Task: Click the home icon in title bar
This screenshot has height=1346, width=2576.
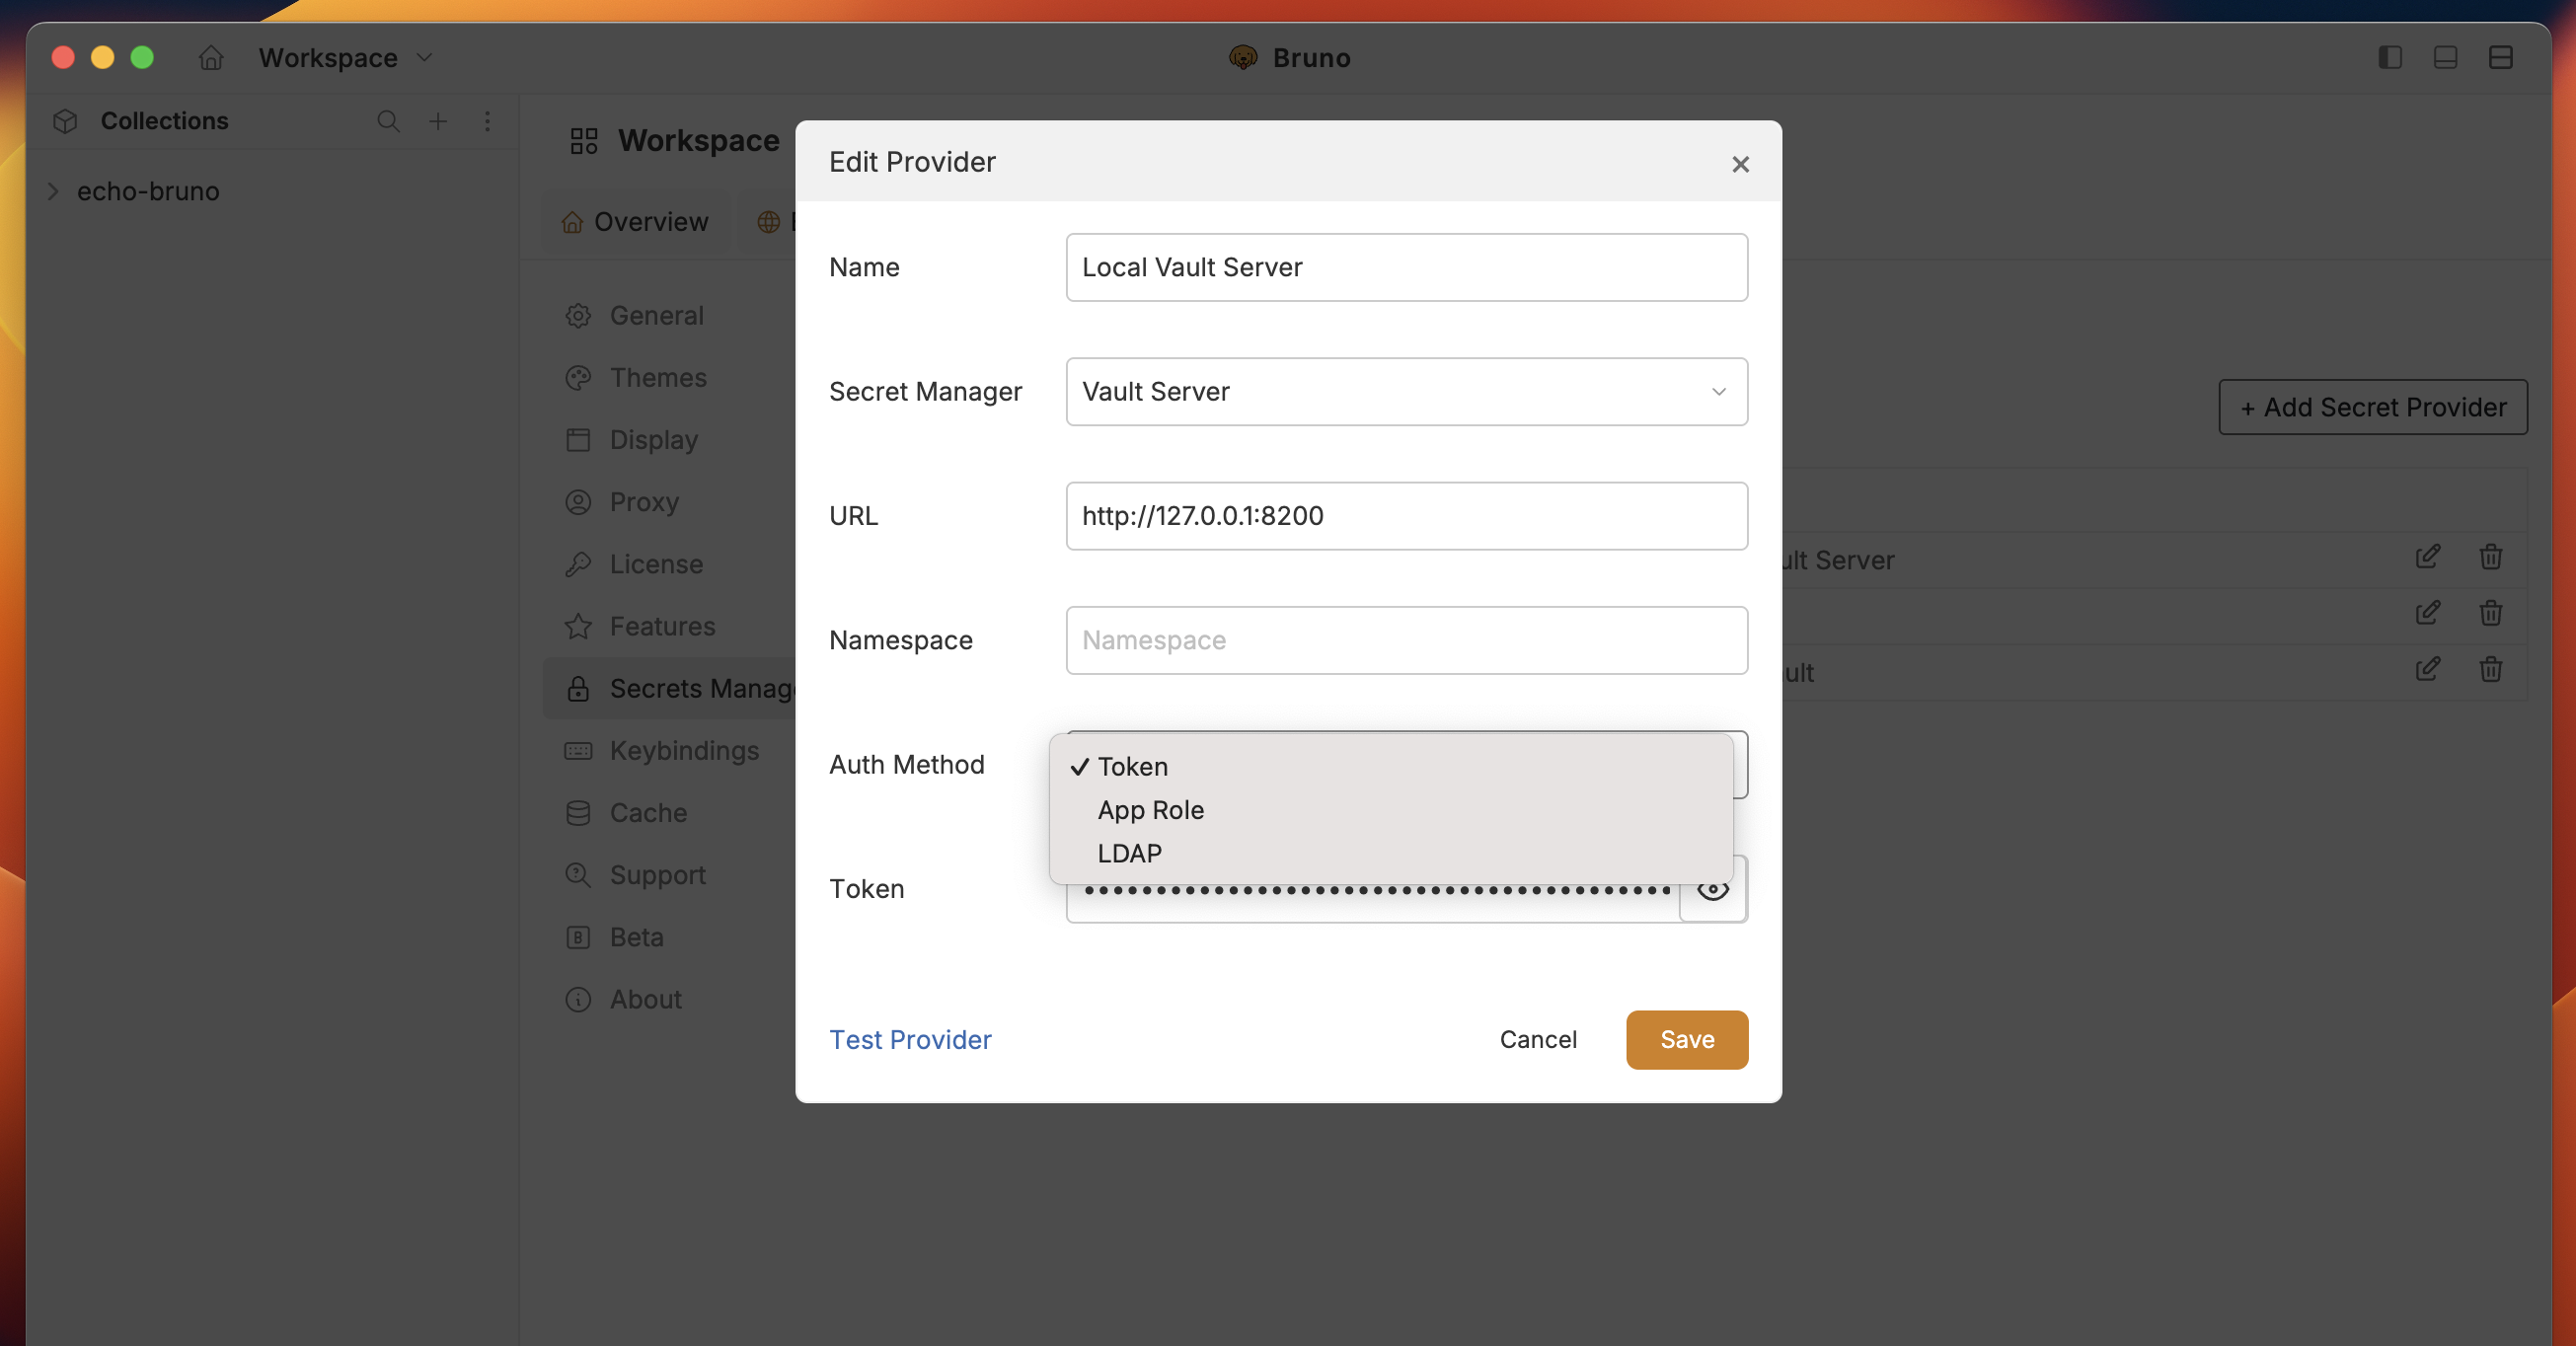Action: pos(211,58)
